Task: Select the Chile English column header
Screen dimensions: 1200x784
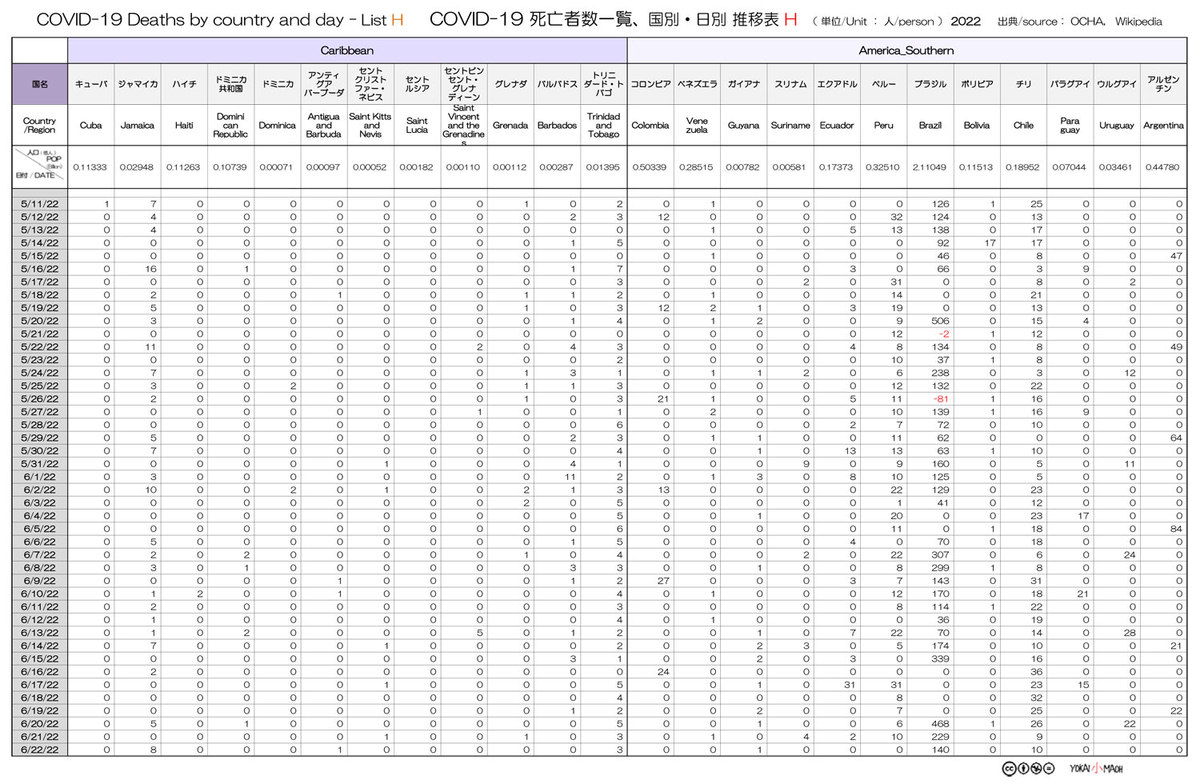Action: coord(1023,127)
